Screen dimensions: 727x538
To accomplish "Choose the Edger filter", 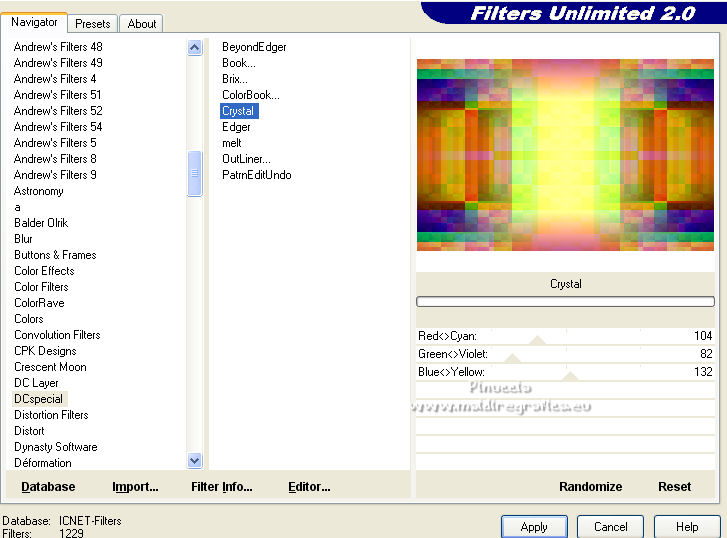I will (x=236, y=127).
